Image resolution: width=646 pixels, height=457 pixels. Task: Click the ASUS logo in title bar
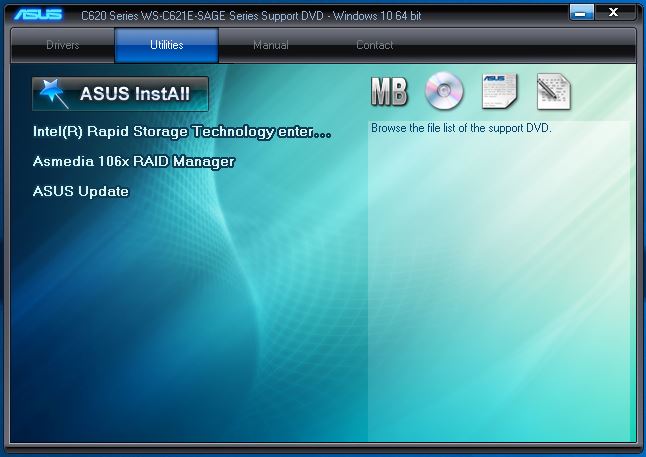38,15
